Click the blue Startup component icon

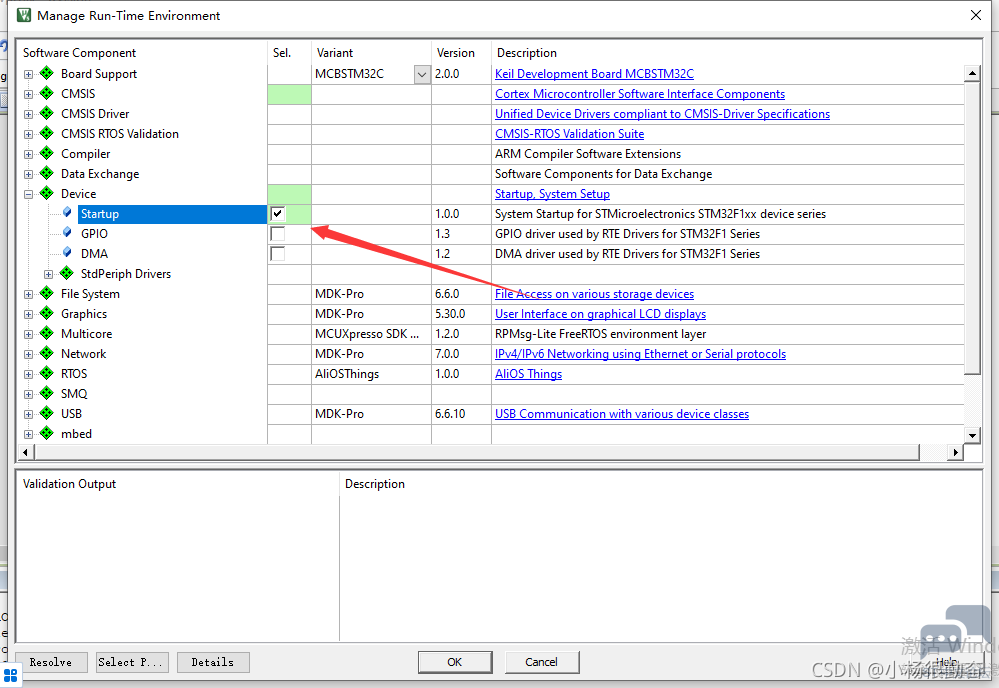(x=67, y=213)
